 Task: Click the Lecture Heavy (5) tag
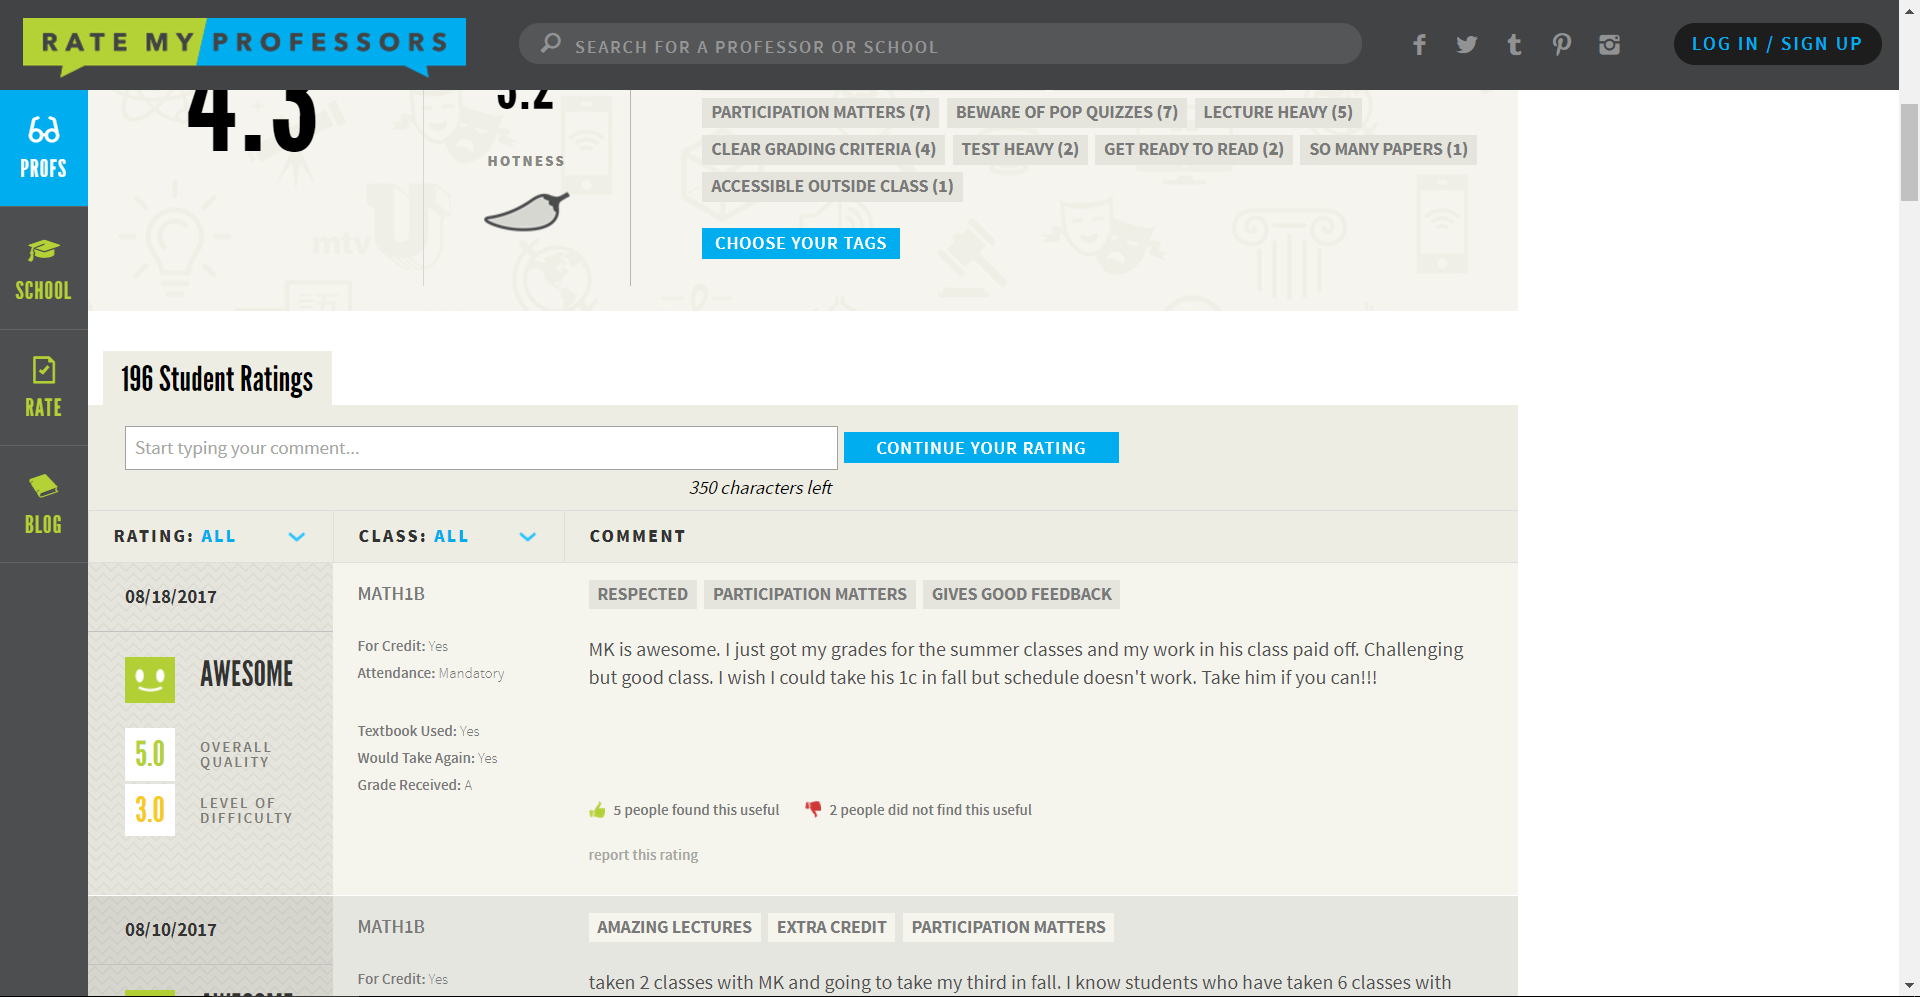[x=1278, y=112]
